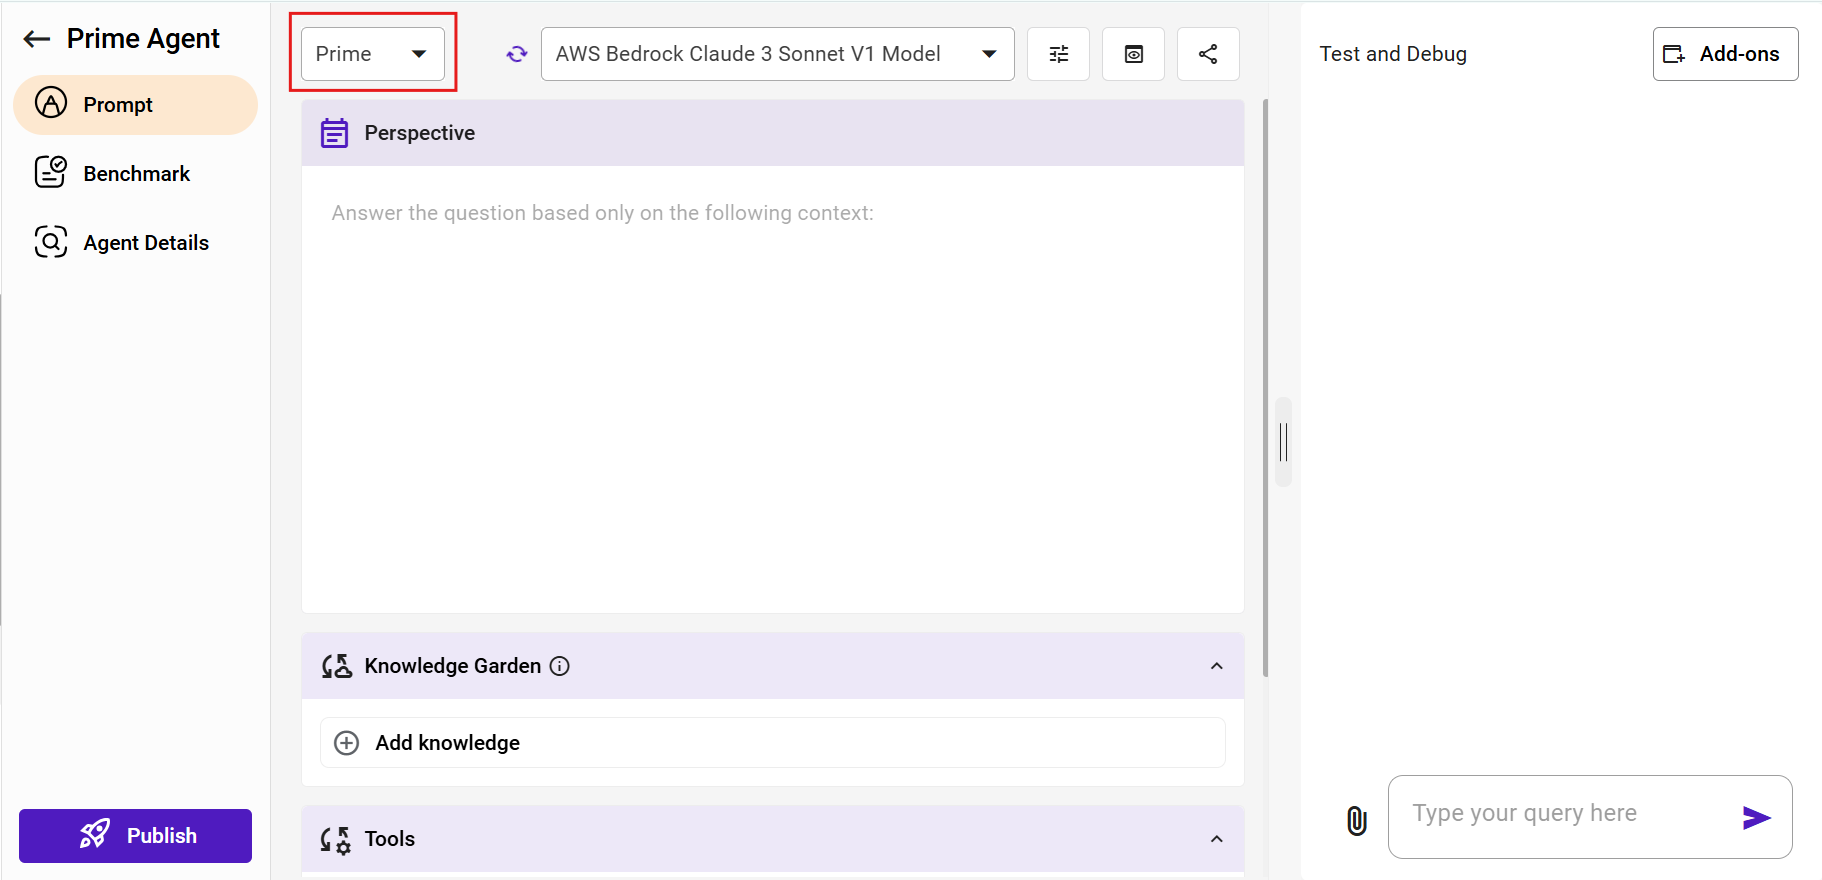1822x880 pixels.
Task: Collapse the Tools section
Action: 1216,839
